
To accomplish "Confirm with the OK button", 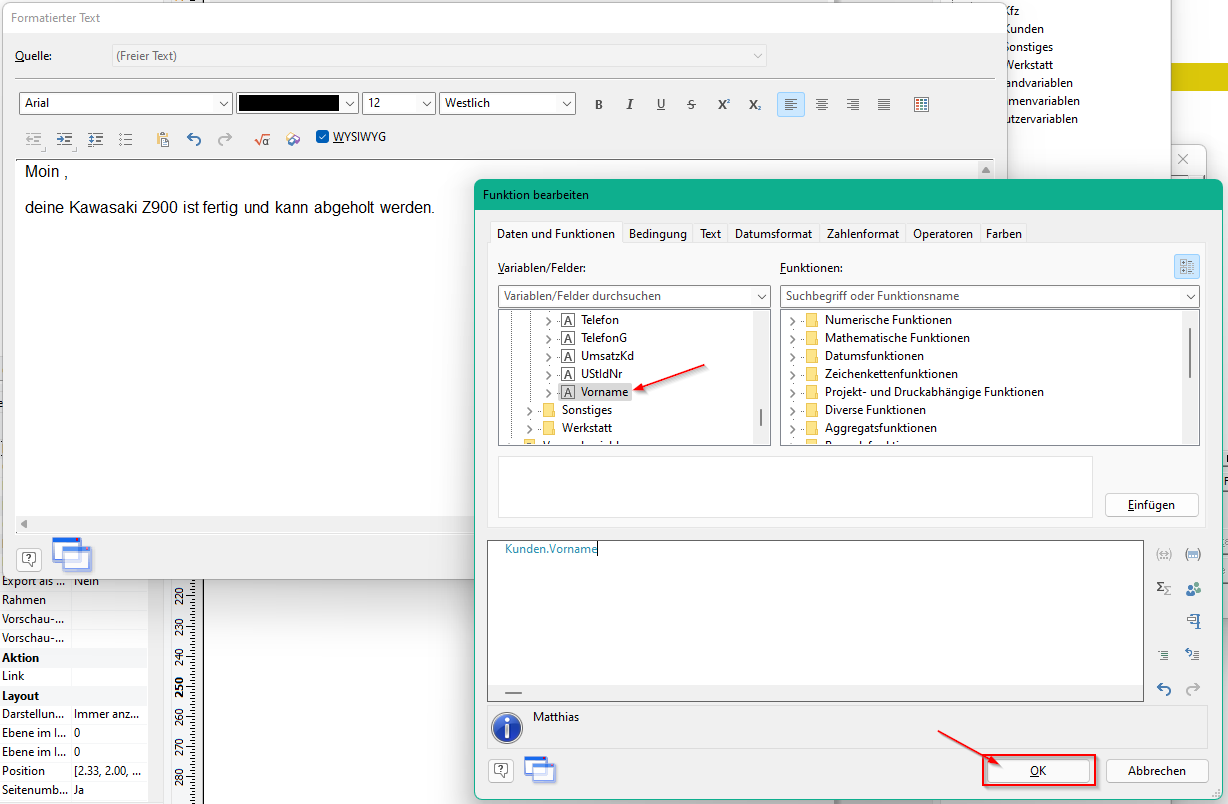I will click(x=1038, y=771).
